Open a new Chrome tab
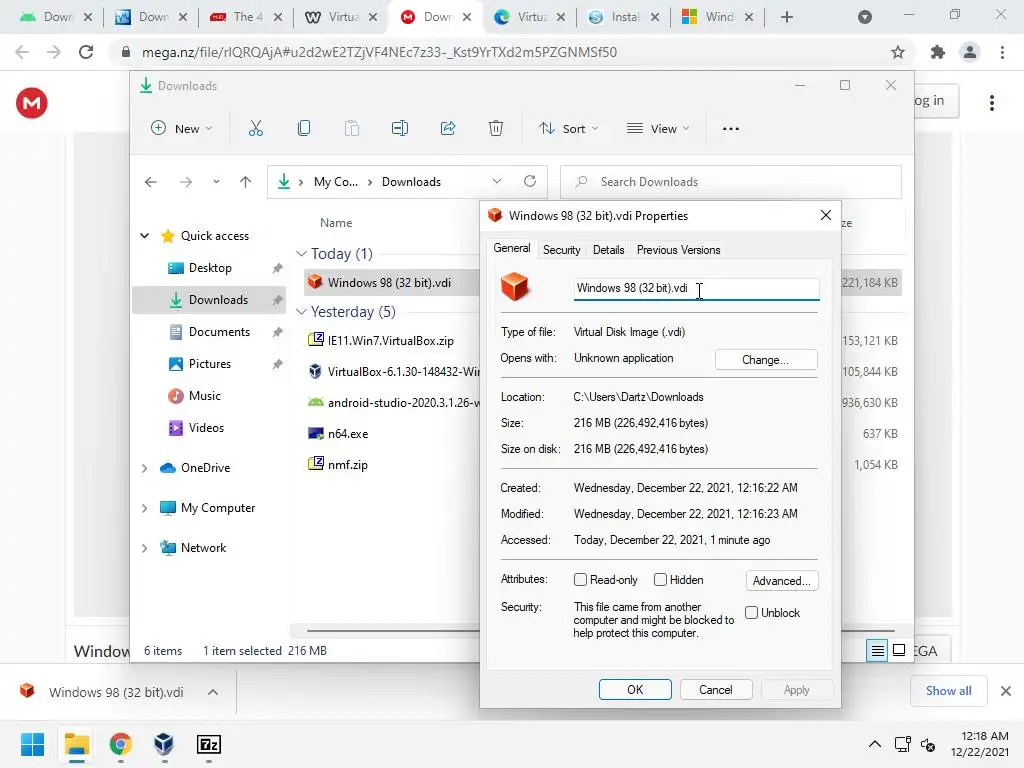This screenshot has width=1024, height=768. pyautogui.click(x=787, y=17)
